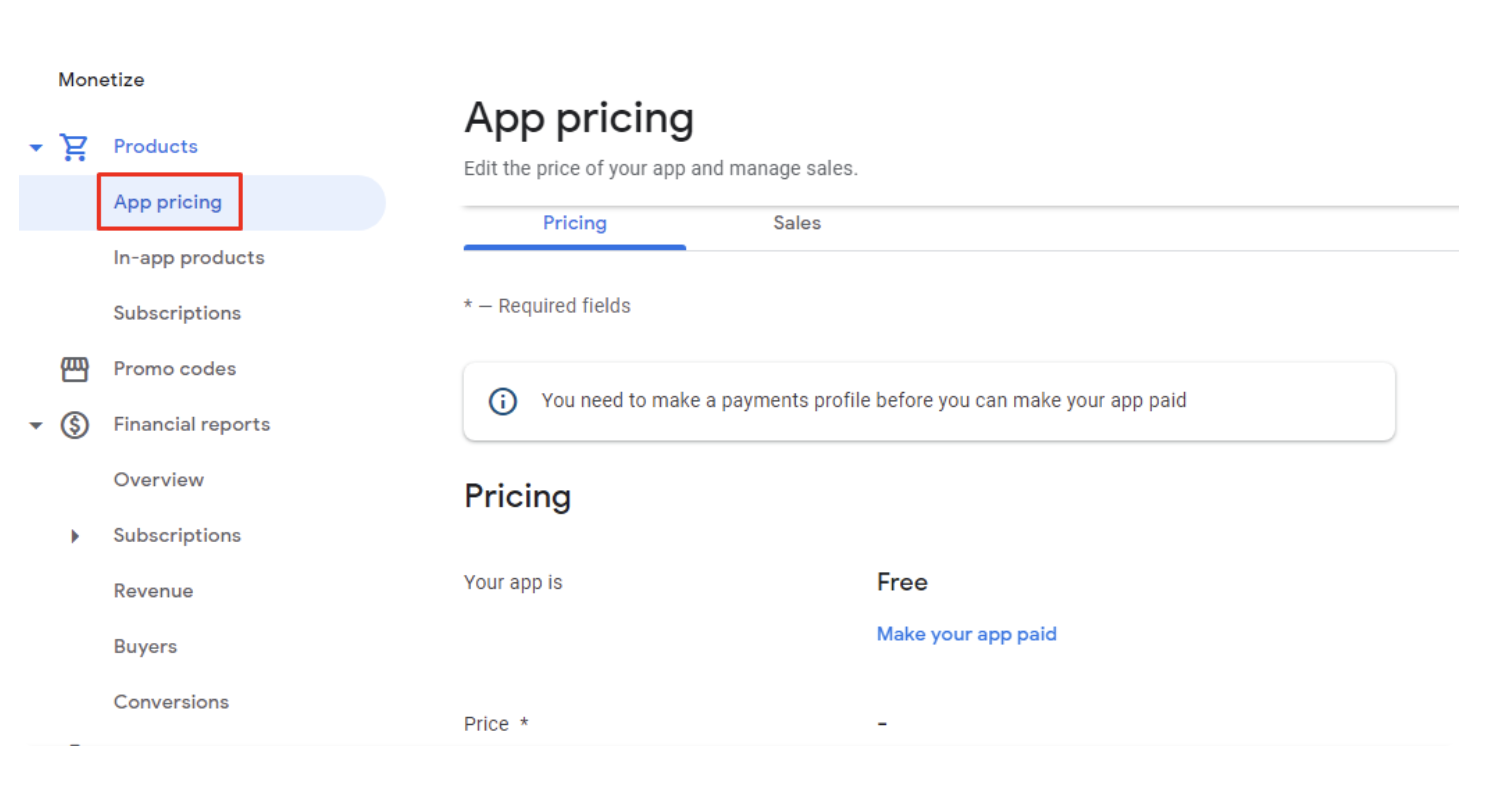Open the Revenue report

pos(153,591)
